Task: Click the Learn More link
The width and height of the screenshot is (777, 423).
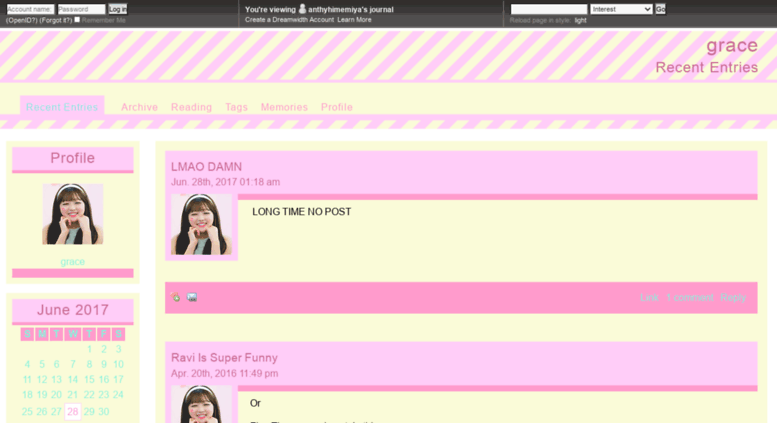Action: (354, 20)
